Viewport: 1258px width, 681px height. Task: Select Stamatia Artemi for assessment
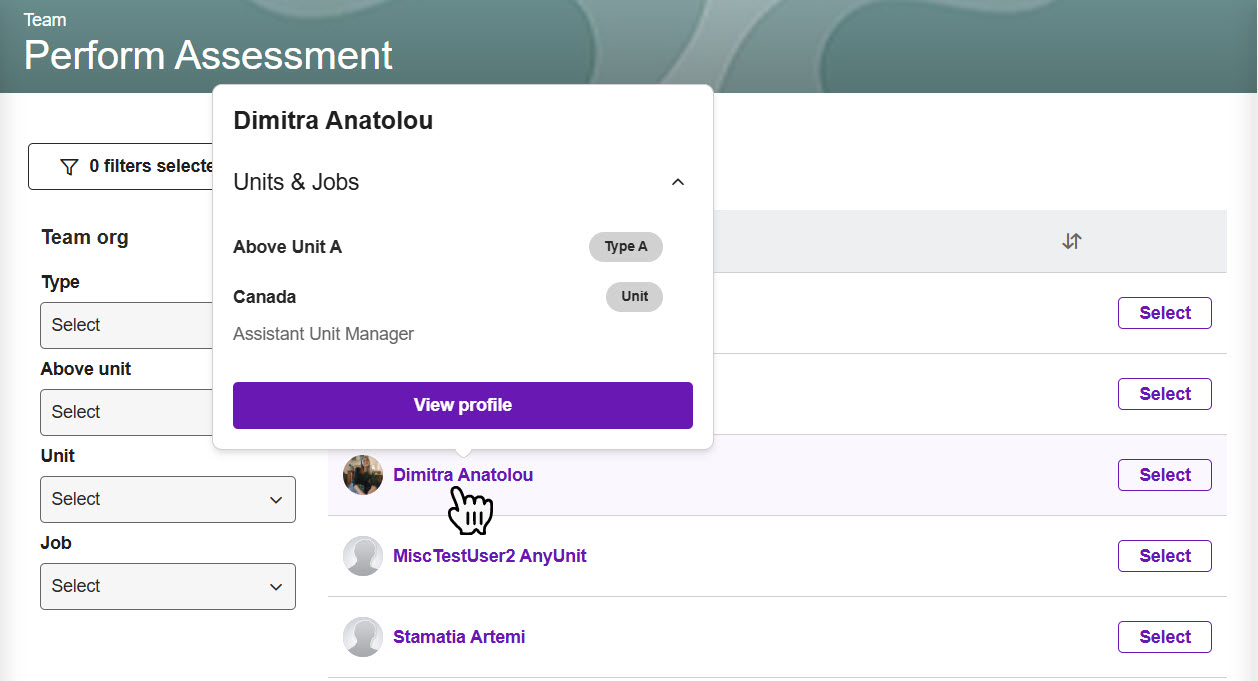tap(1165, 637)
